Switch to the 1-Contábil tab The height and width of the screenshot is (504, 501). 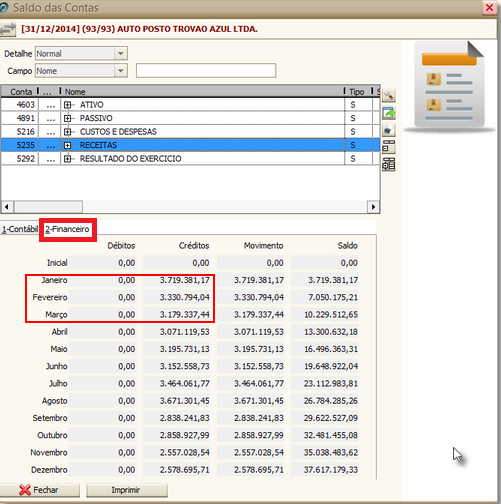pyautogui.click(x=20, y=229)
